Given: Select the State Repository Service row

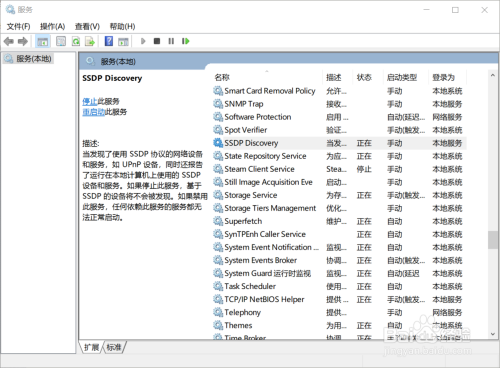Looking at the screenshot, I should point(339,156).
